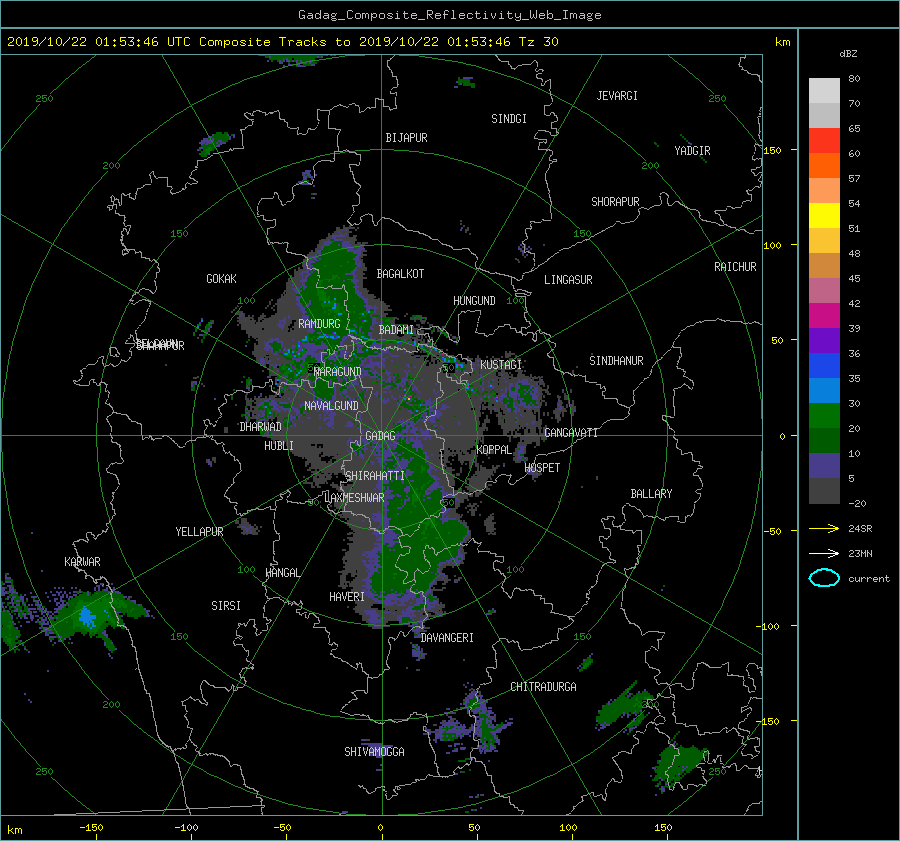Pick the purple 36-39 dBZ swatch

824,340
